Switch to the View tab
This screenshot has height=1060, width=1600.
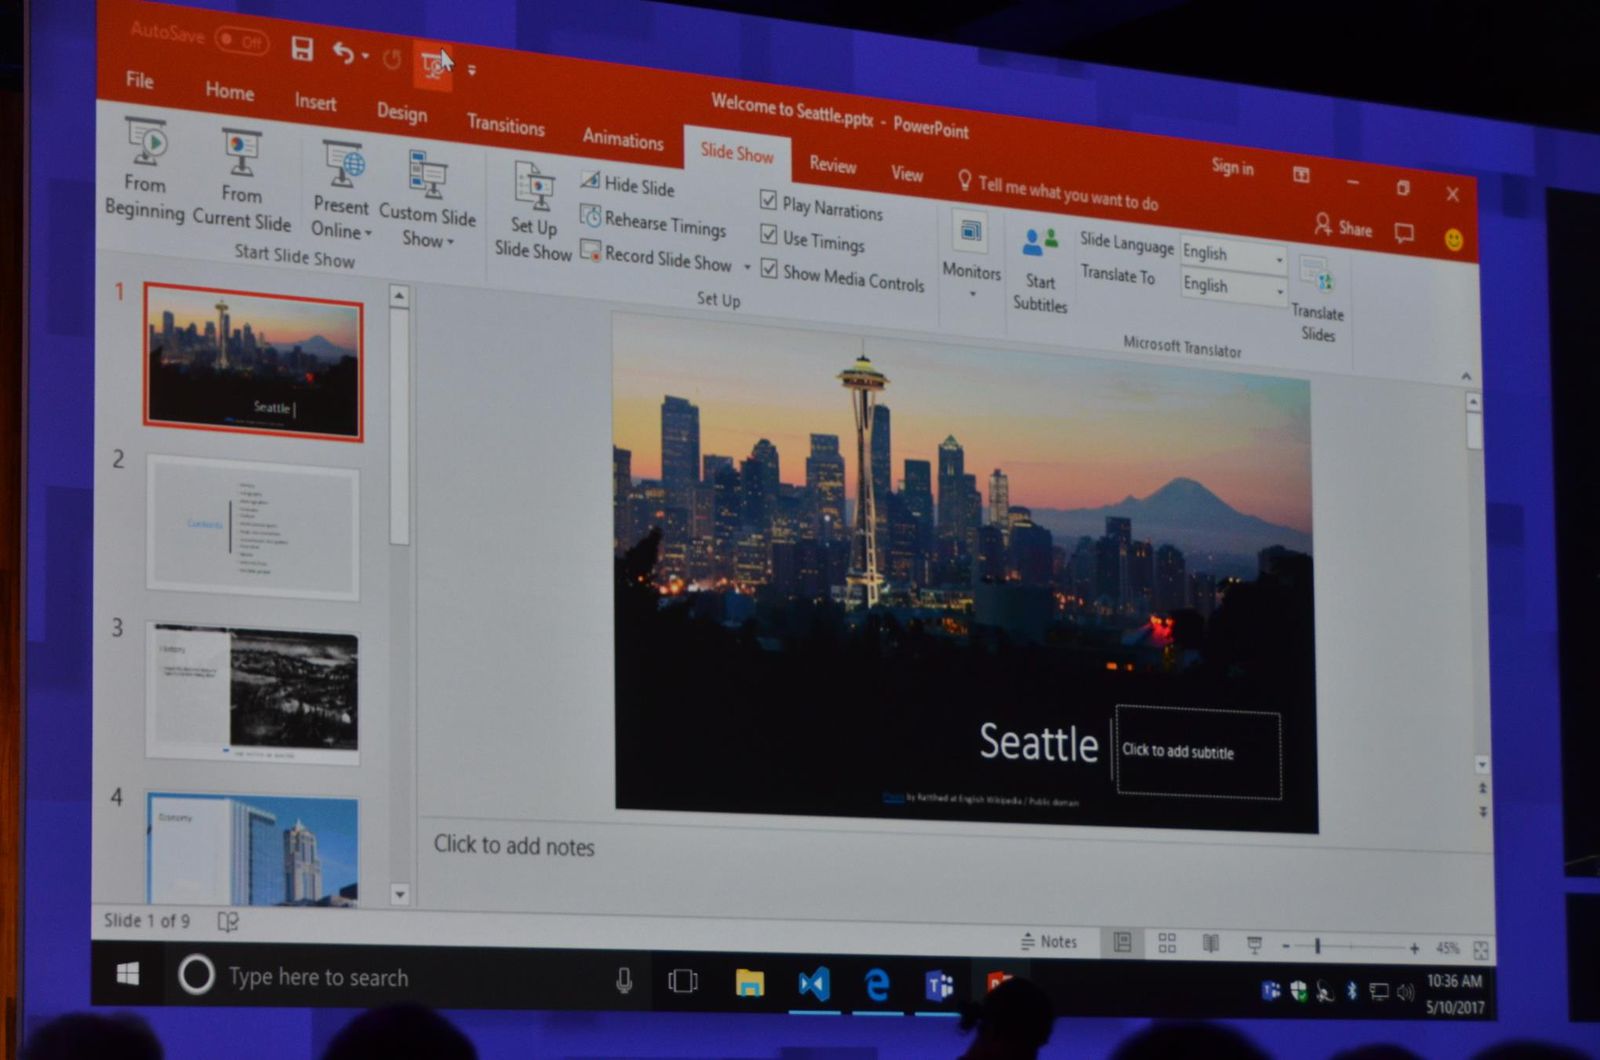907,173
